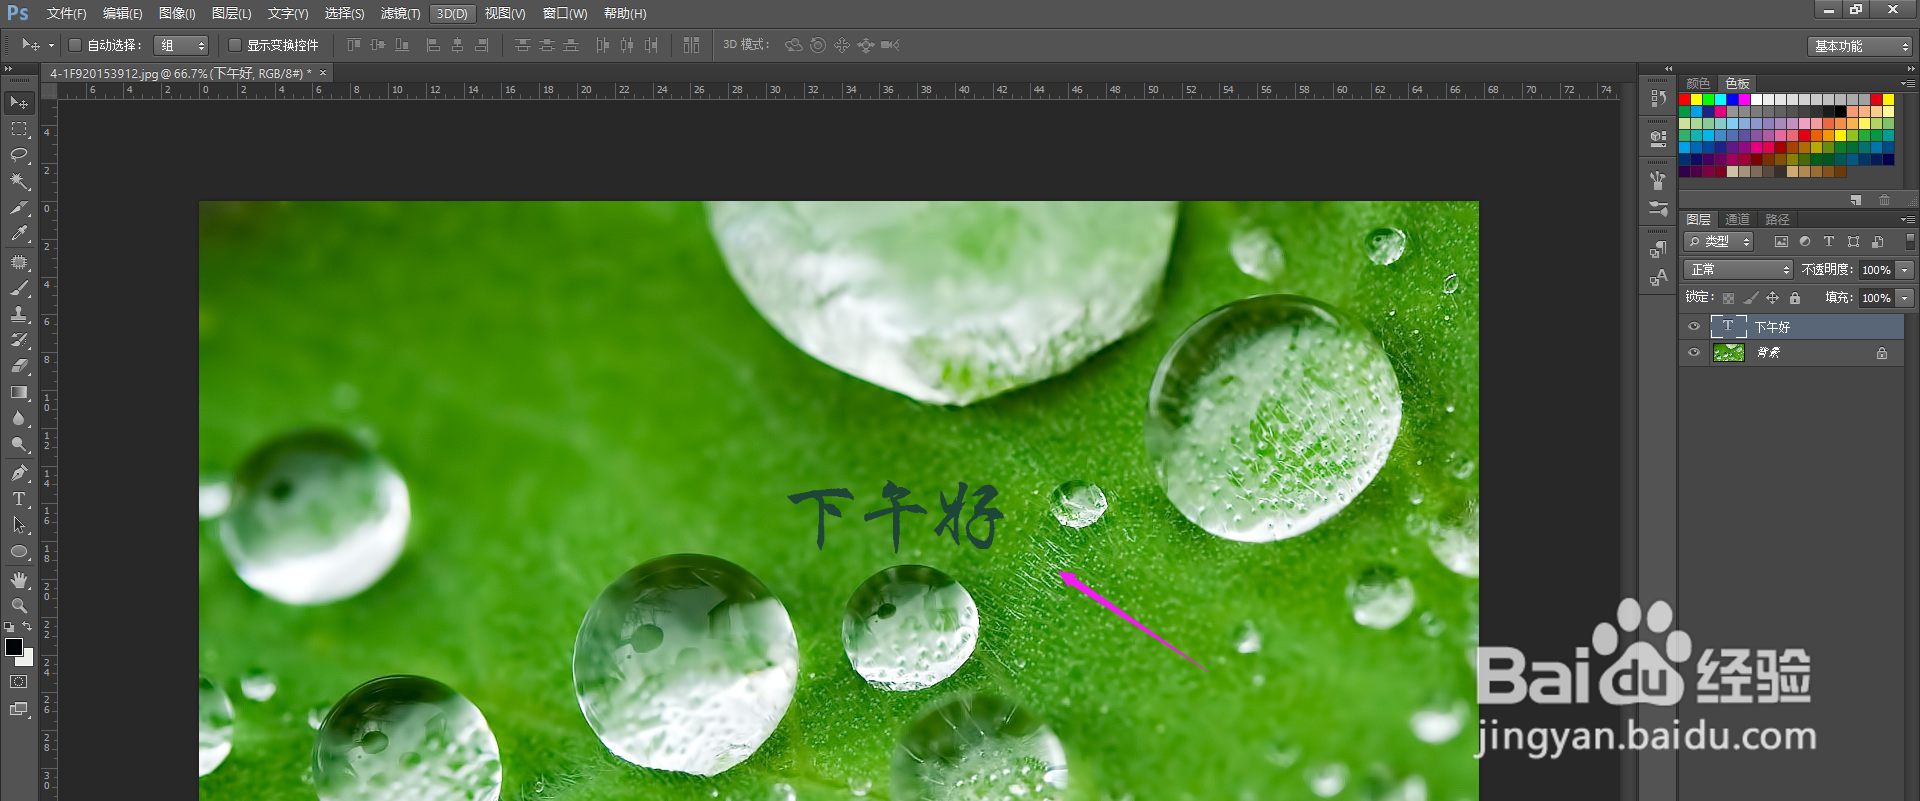Filter layers by type (T) icon
Image resolution: width=1920 pixels, height=801 pixels.
[1829, 241]
